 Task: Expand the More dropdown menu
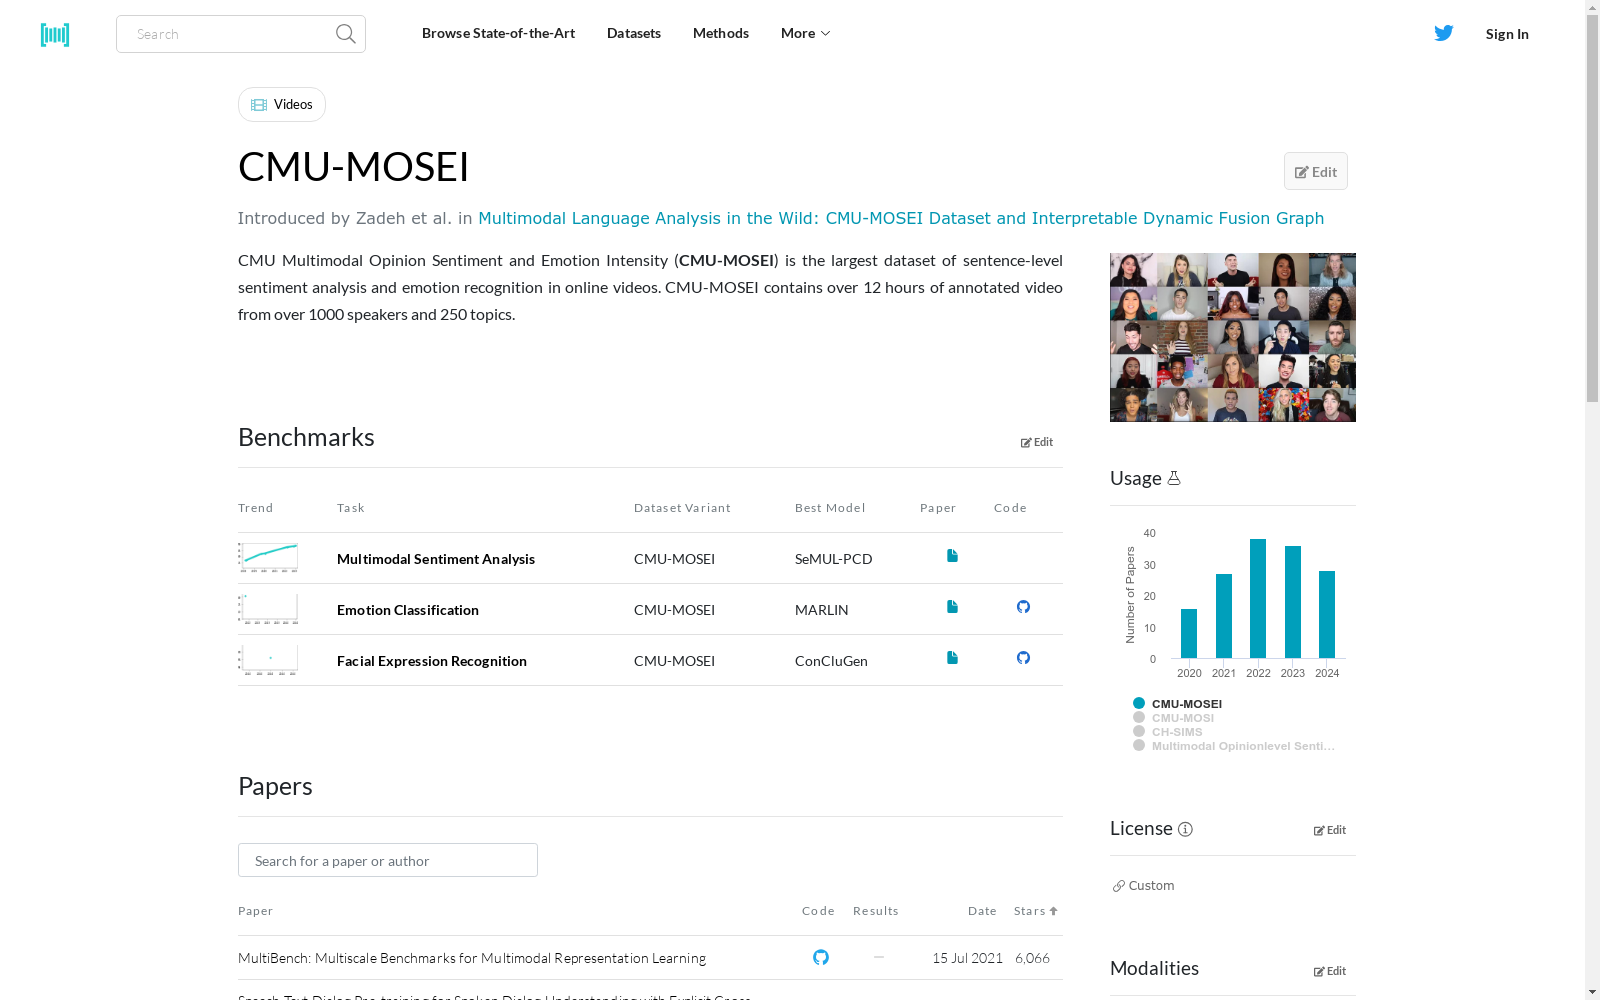805,33
